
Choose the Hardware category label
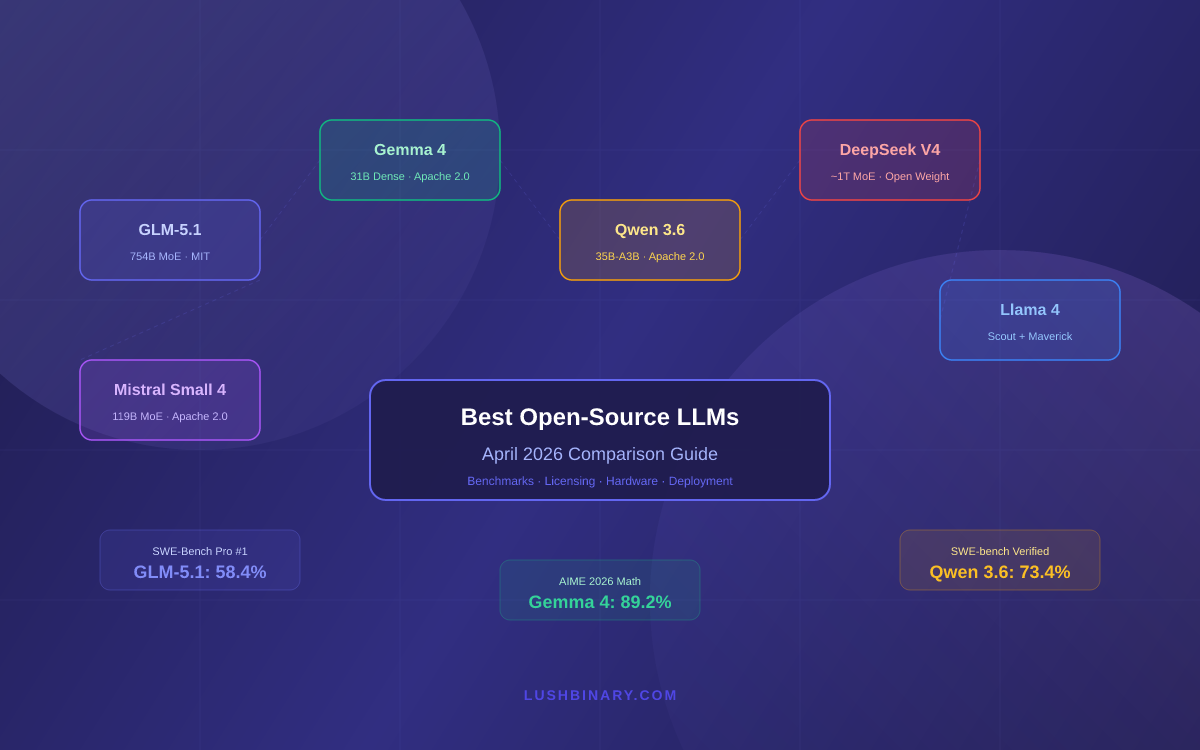(632, 481)
